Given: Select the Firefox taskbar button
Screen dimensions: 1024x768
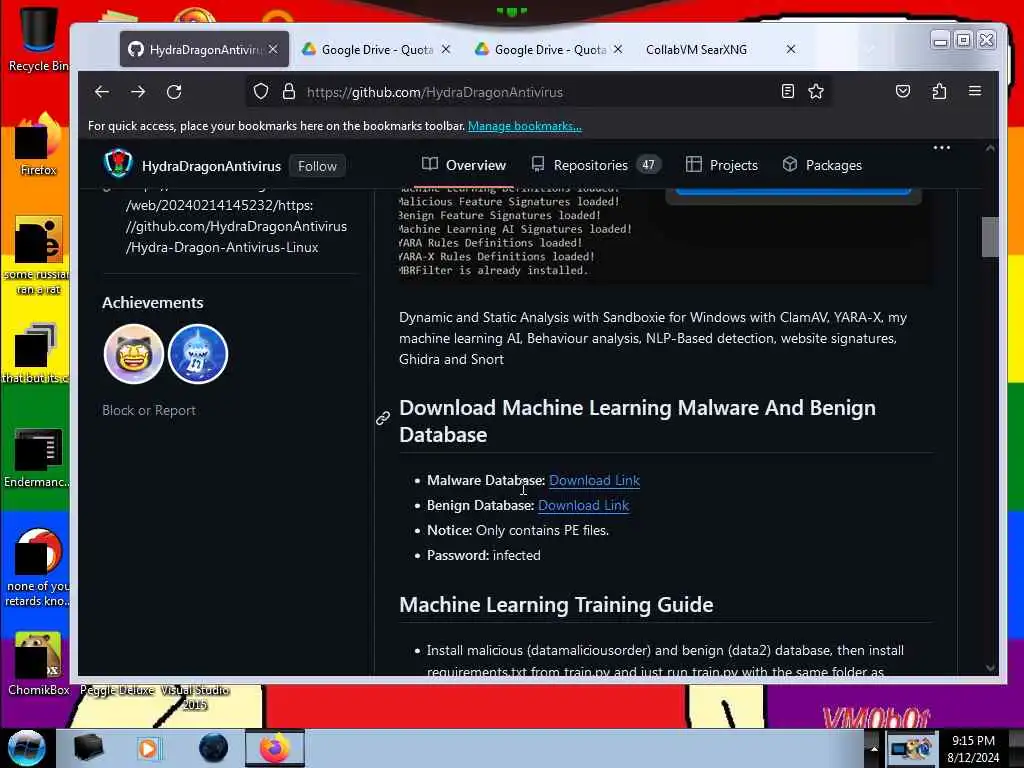Looking at the screenshot, I should click(275, 748).
